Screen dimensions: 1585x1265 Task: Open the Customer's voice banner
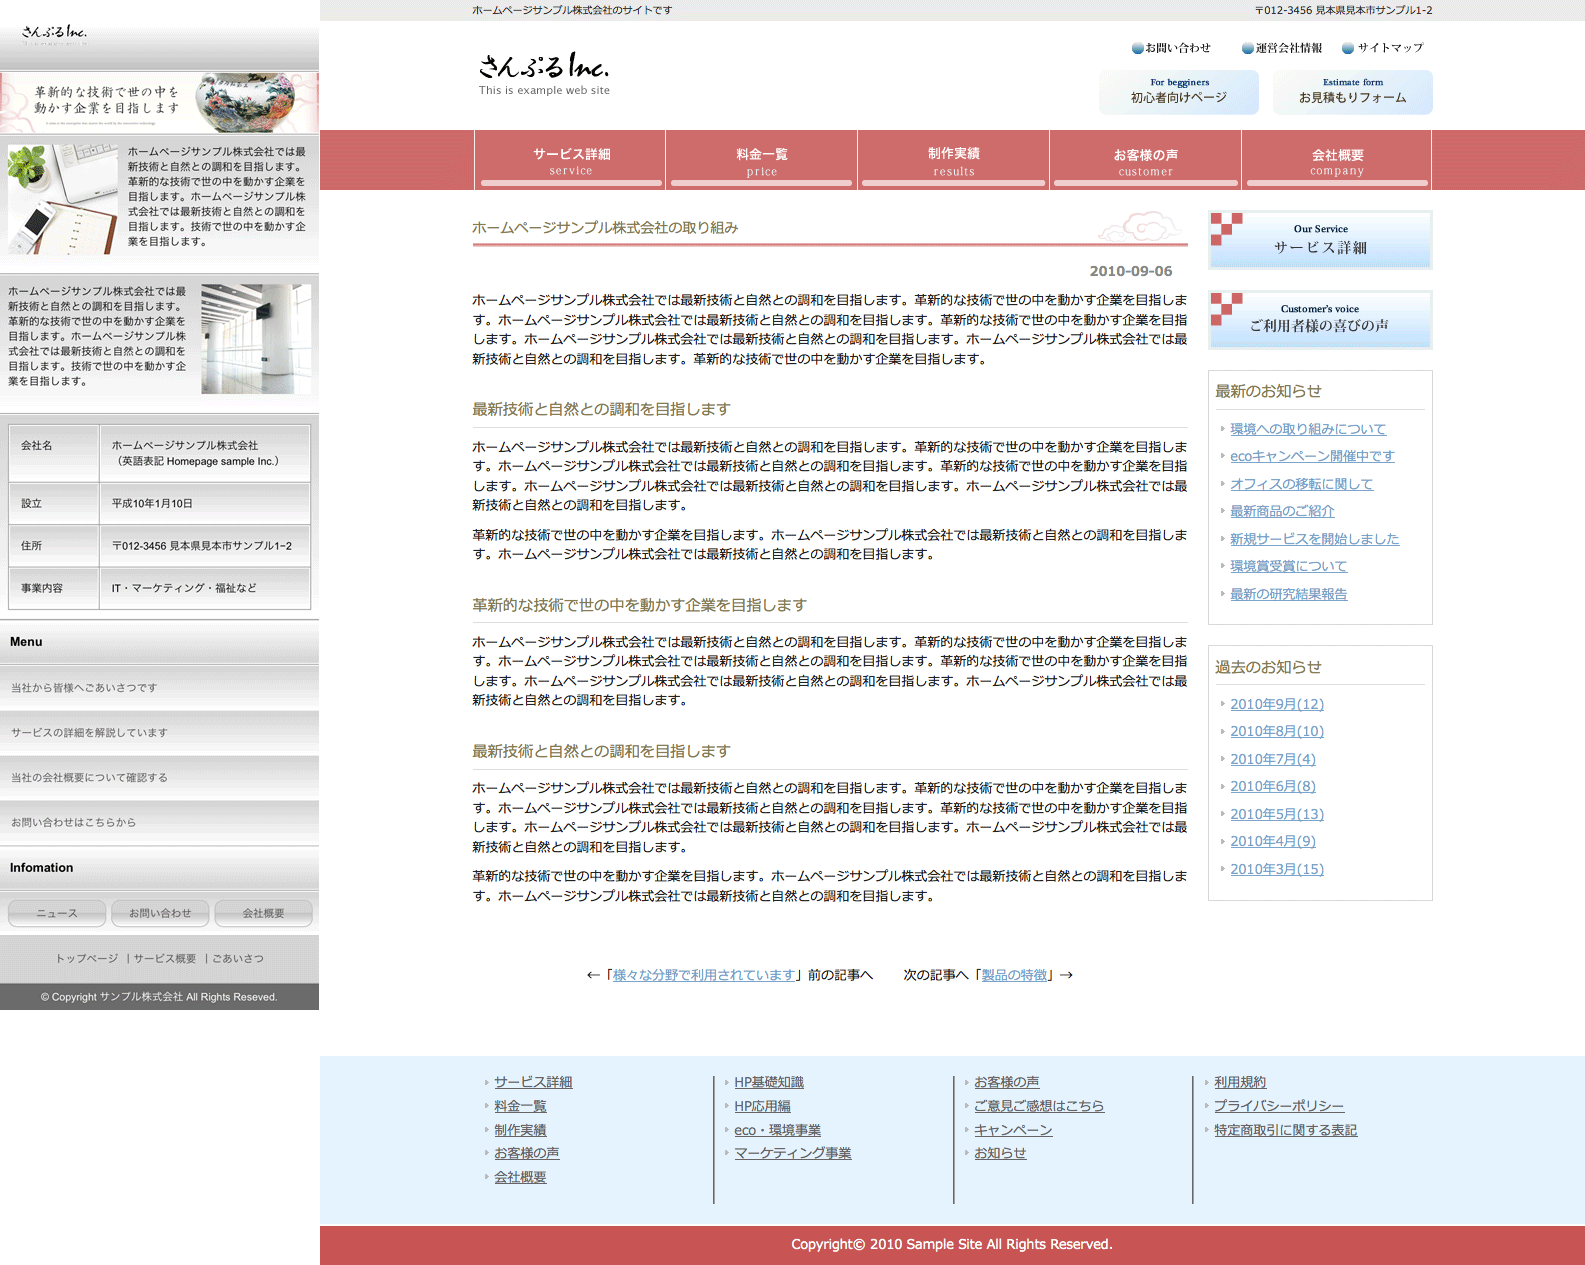1320,320
